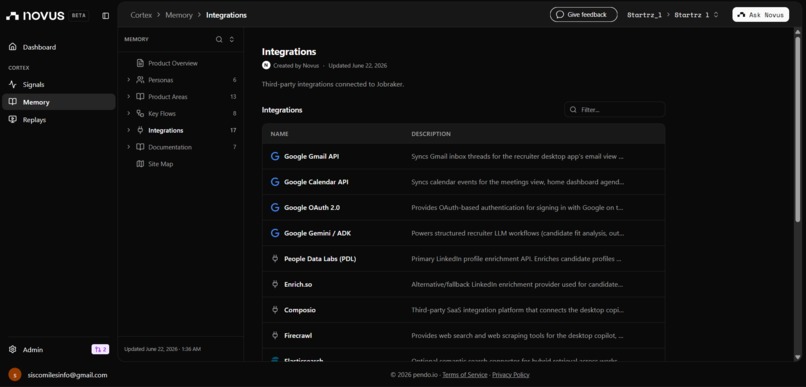This screenshot has width=806, height=387.
Task: Expand the Key Flows tree node
Action: click(x=129, y=114)
